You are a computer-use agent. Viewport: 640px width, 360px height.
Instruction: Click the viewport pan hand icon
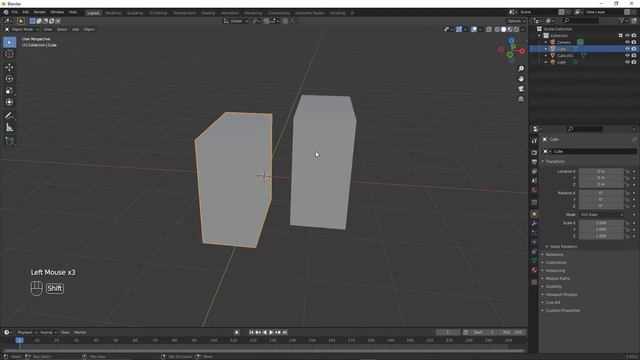[521, 79]
